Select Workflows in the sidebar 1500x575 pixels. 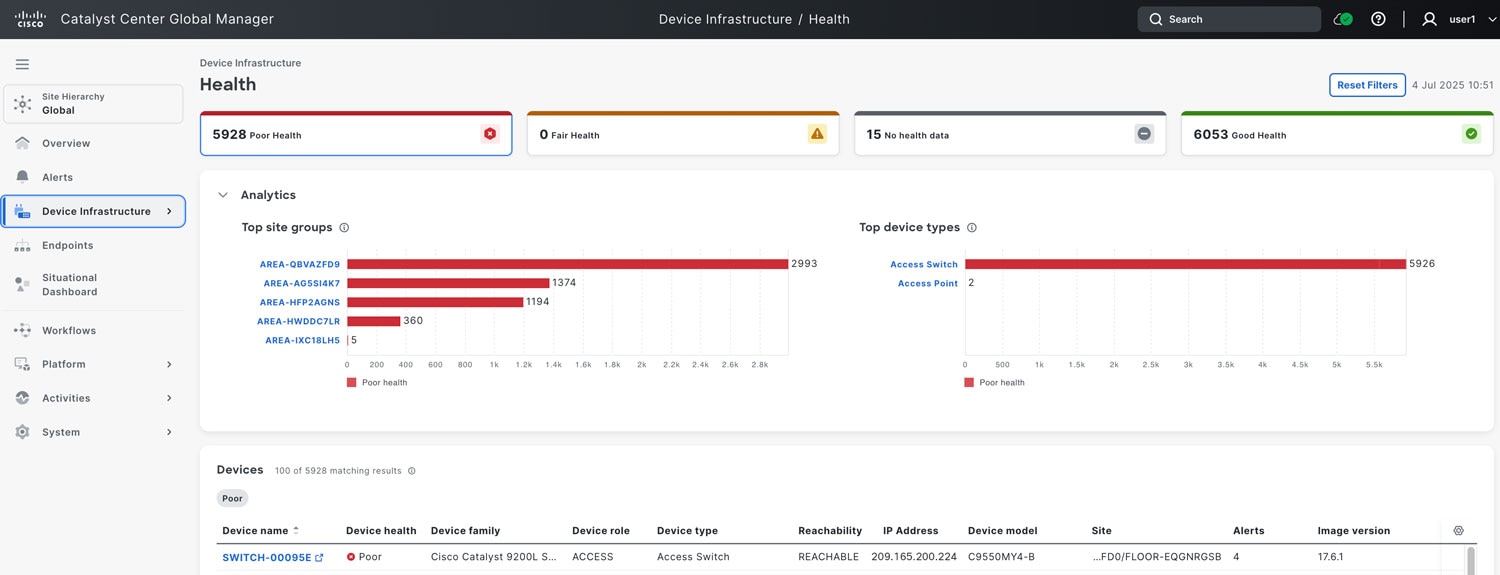[x=69, y=330]
